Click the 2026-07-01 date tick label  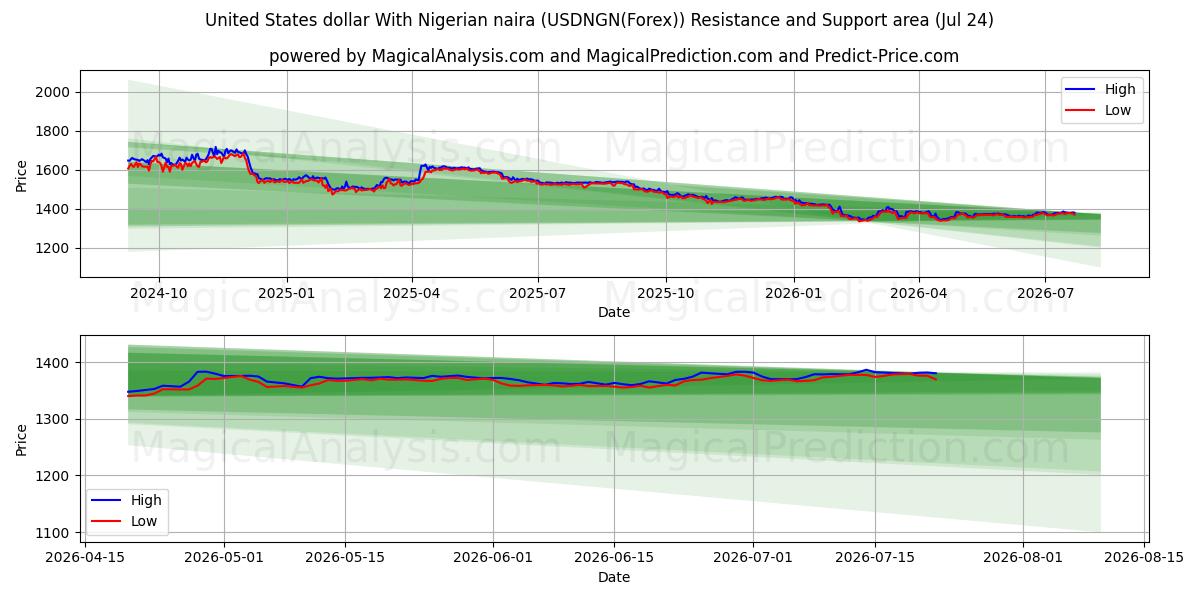coord(752,558)
